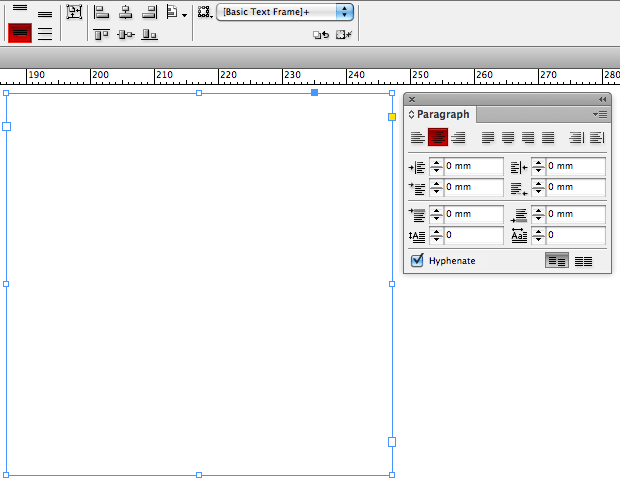Click the highlighted Align center icon

coord(437,138)
